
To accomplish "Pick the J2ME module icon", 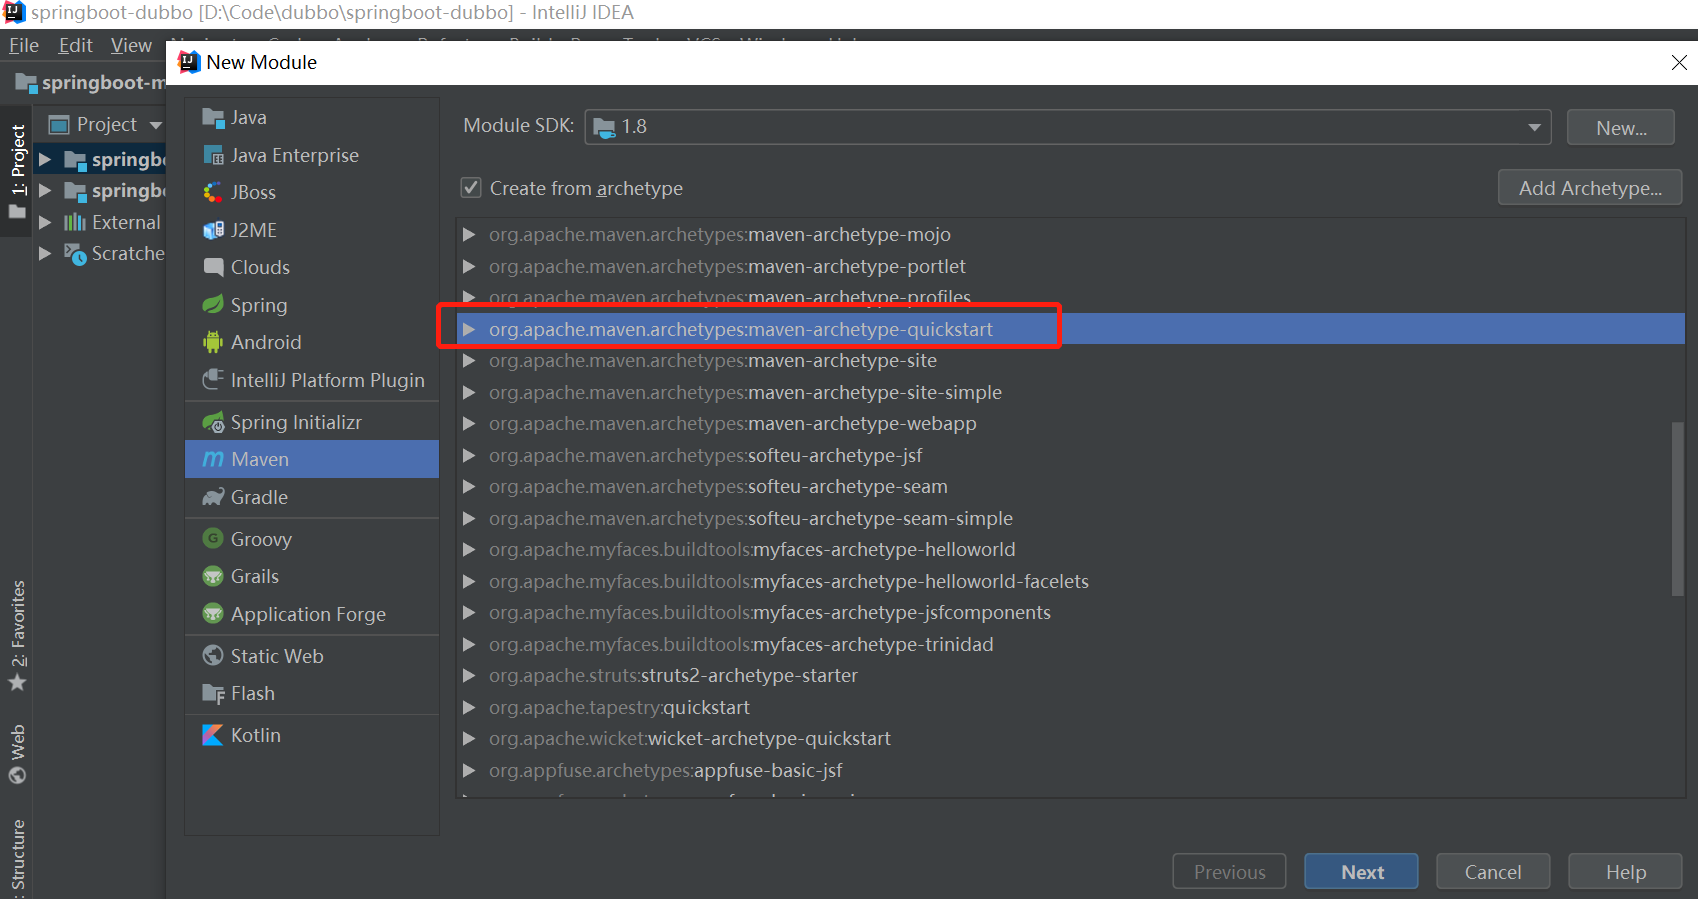I will coord(213,230).
